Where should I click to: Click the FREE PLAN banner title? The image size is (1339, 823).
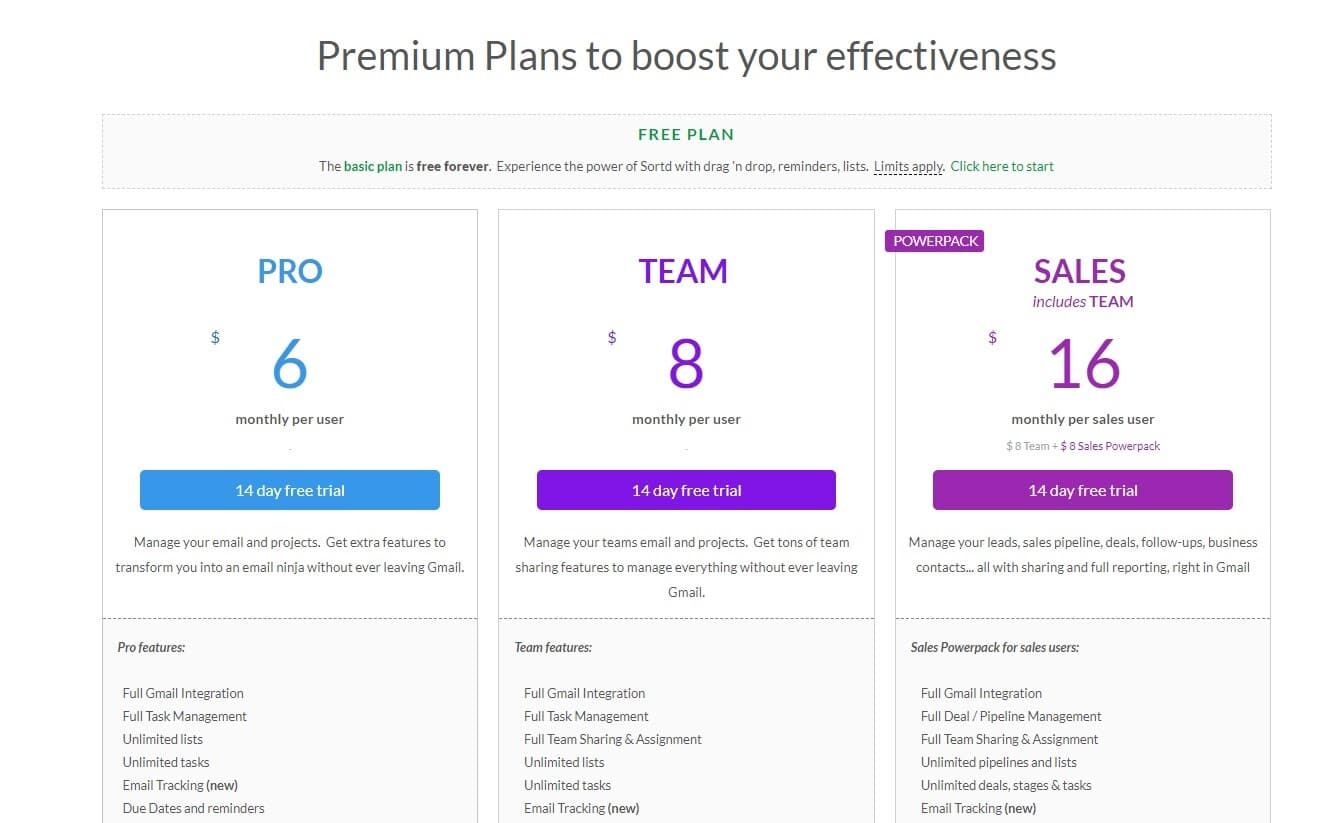pyautogui.click(x=686, y=134)
